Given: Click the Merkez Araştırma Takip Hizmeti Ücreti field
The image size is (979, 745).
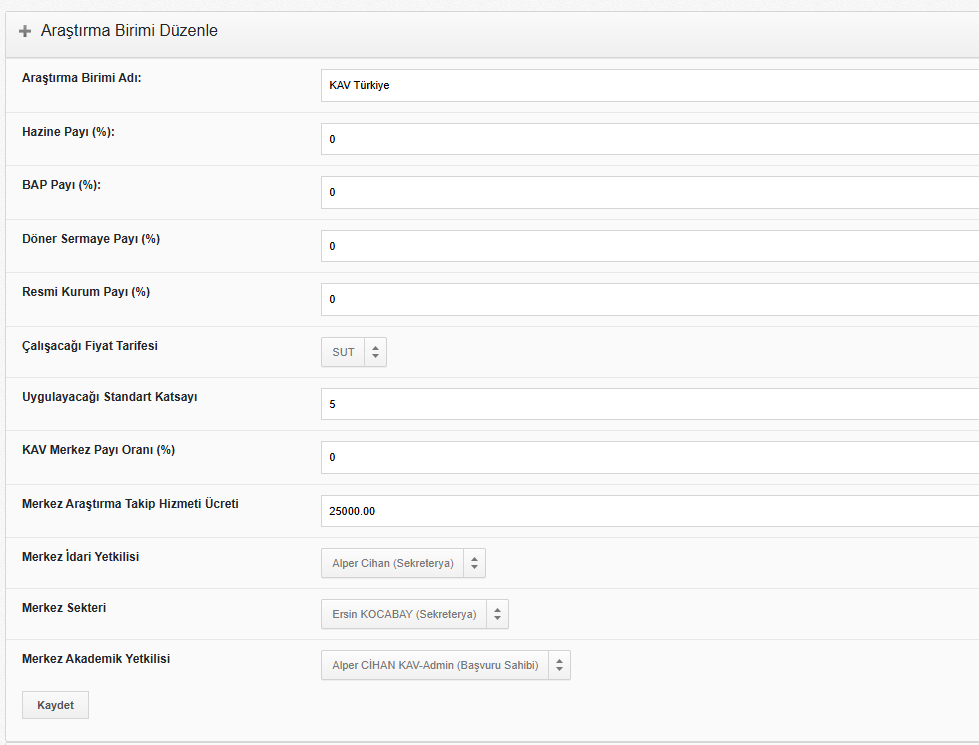Looking at the screenshot, I should [650, 511].
